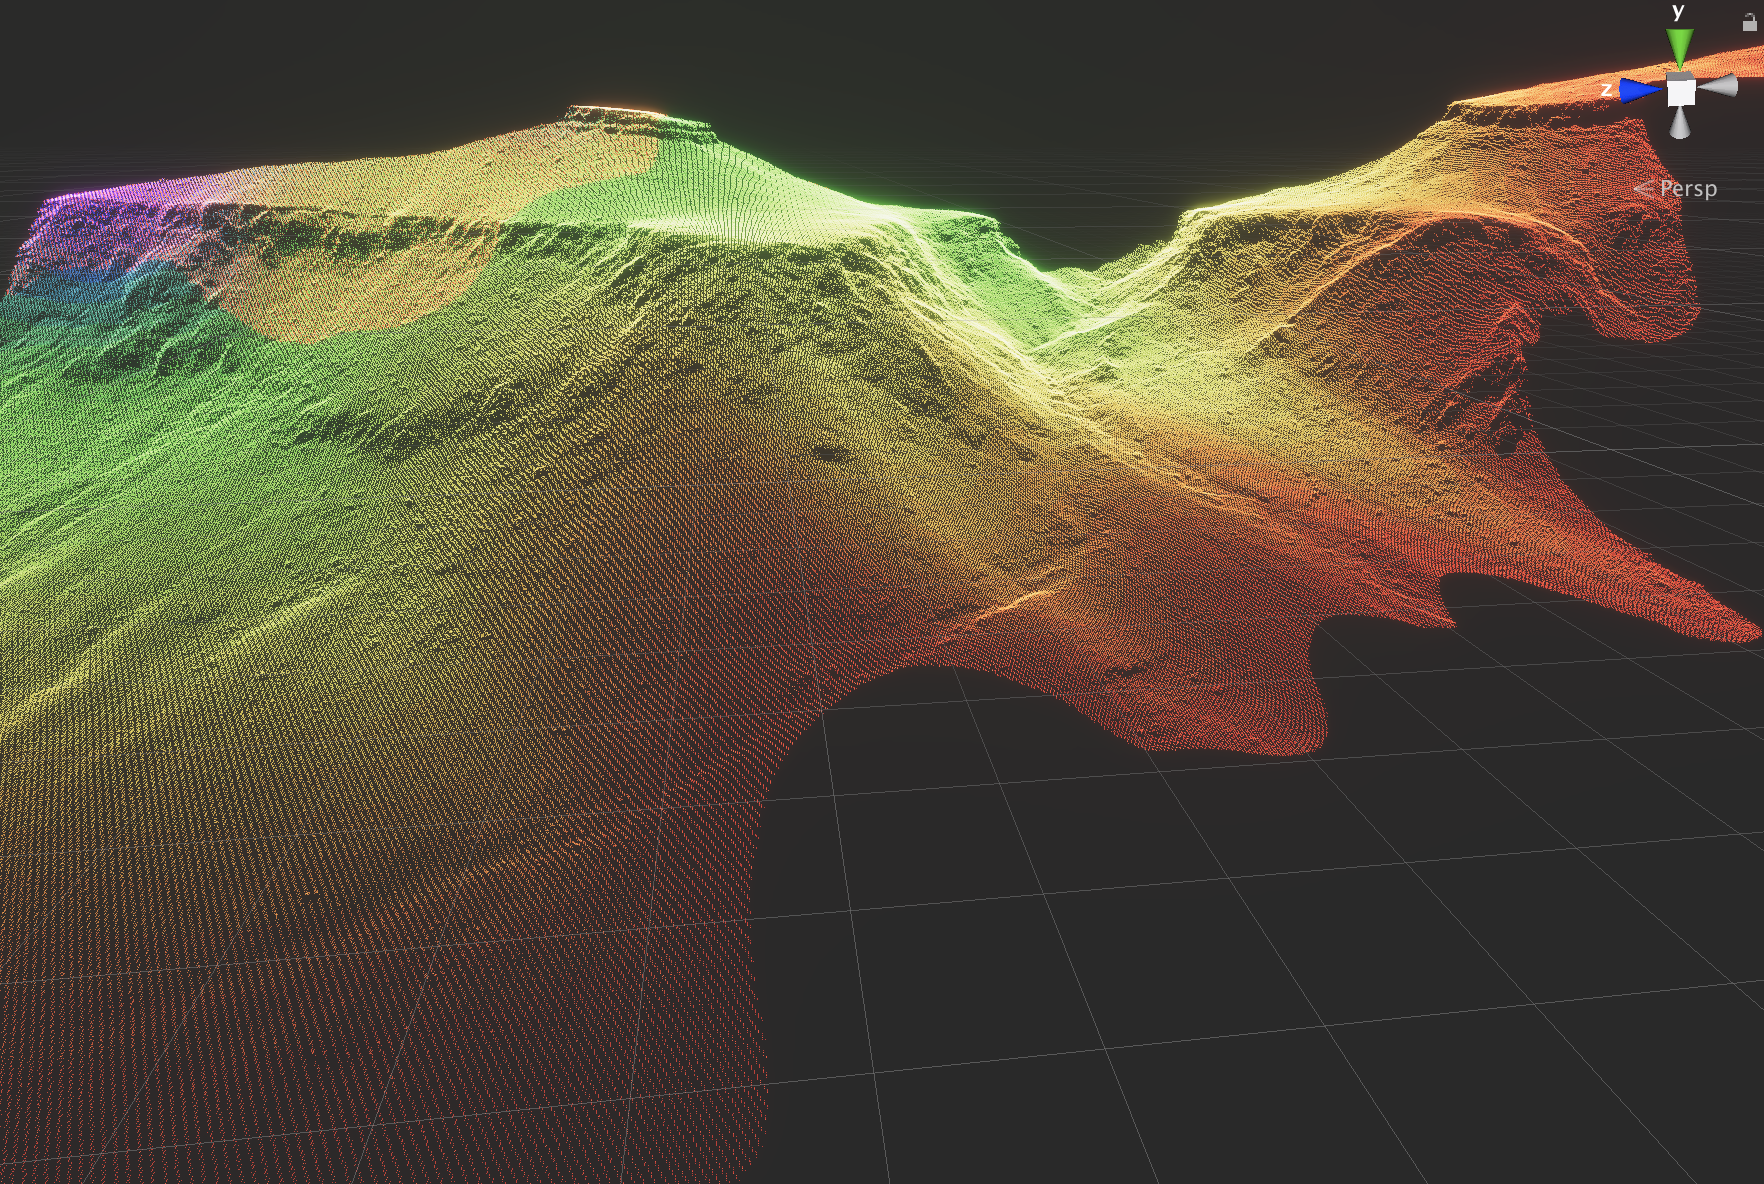Click the y axis label above the green cone
Image resolution: width=1764 pixels, height=1184 pixels.
click(x=1678, y=12)
